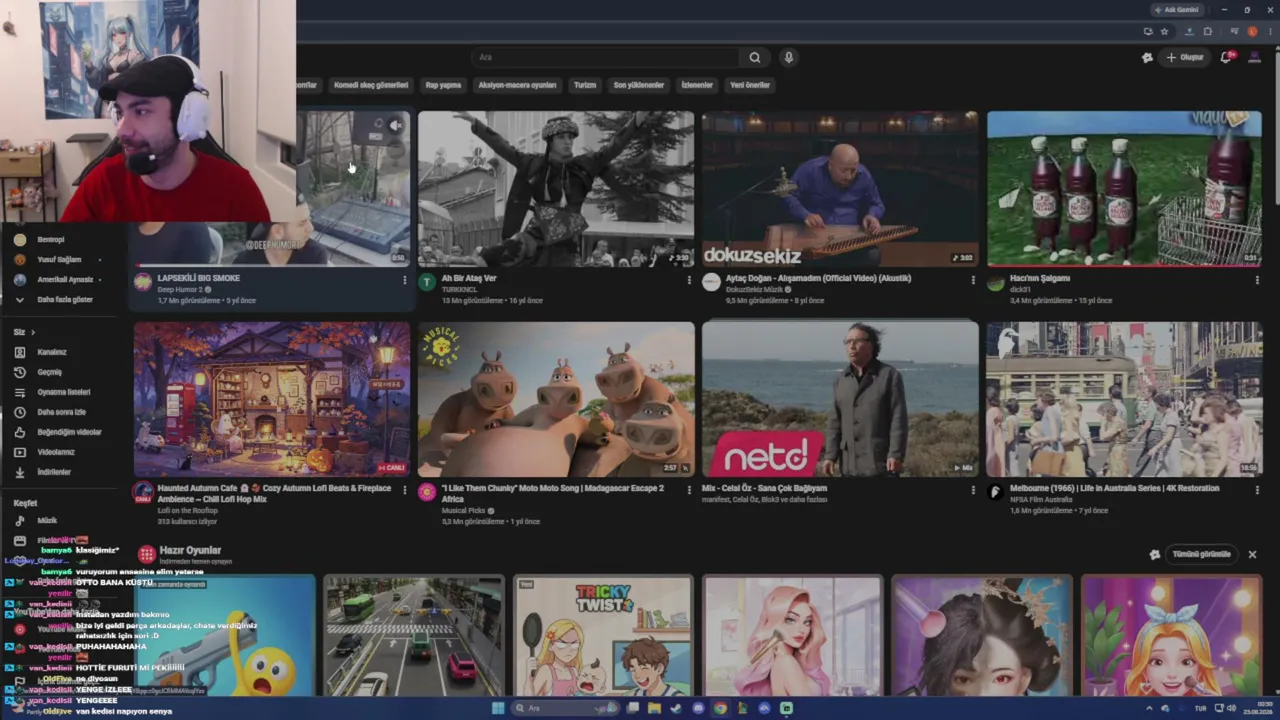Open Daha sonra izle list

click(x=60, y=412)
